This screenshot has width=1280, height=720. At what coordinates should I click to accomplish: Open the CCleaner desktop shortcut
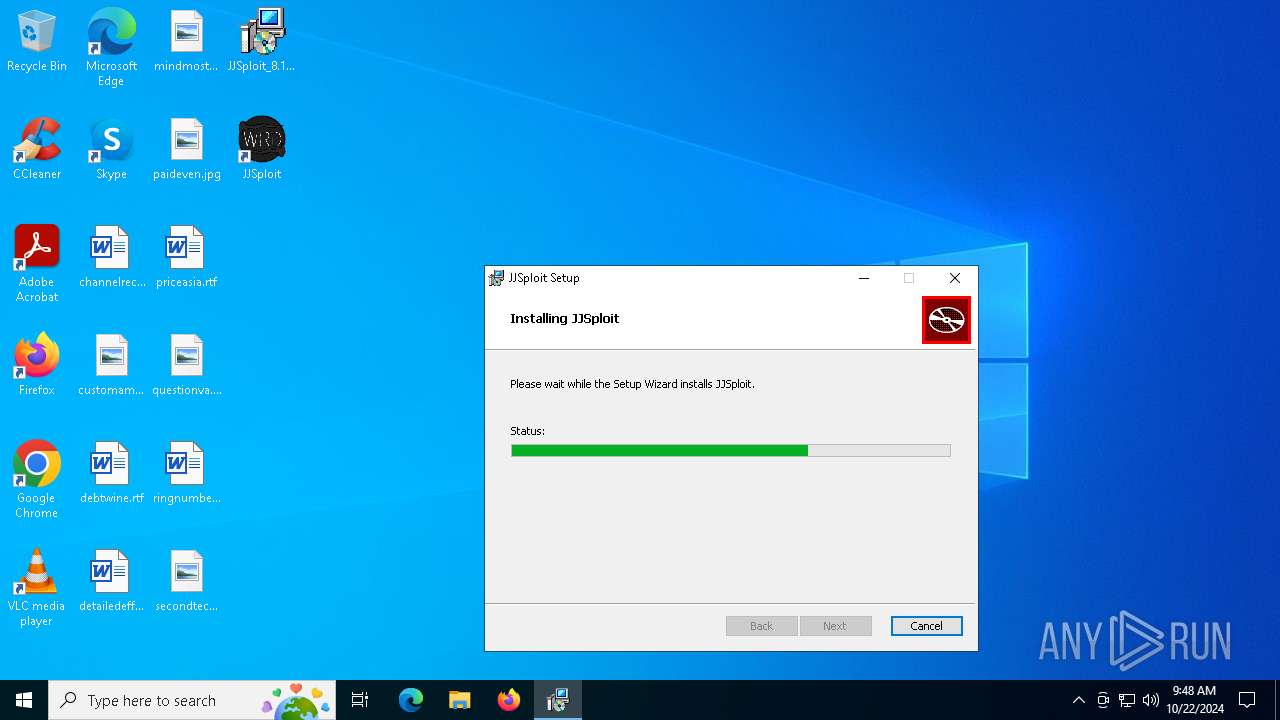[x=37, y=149]
